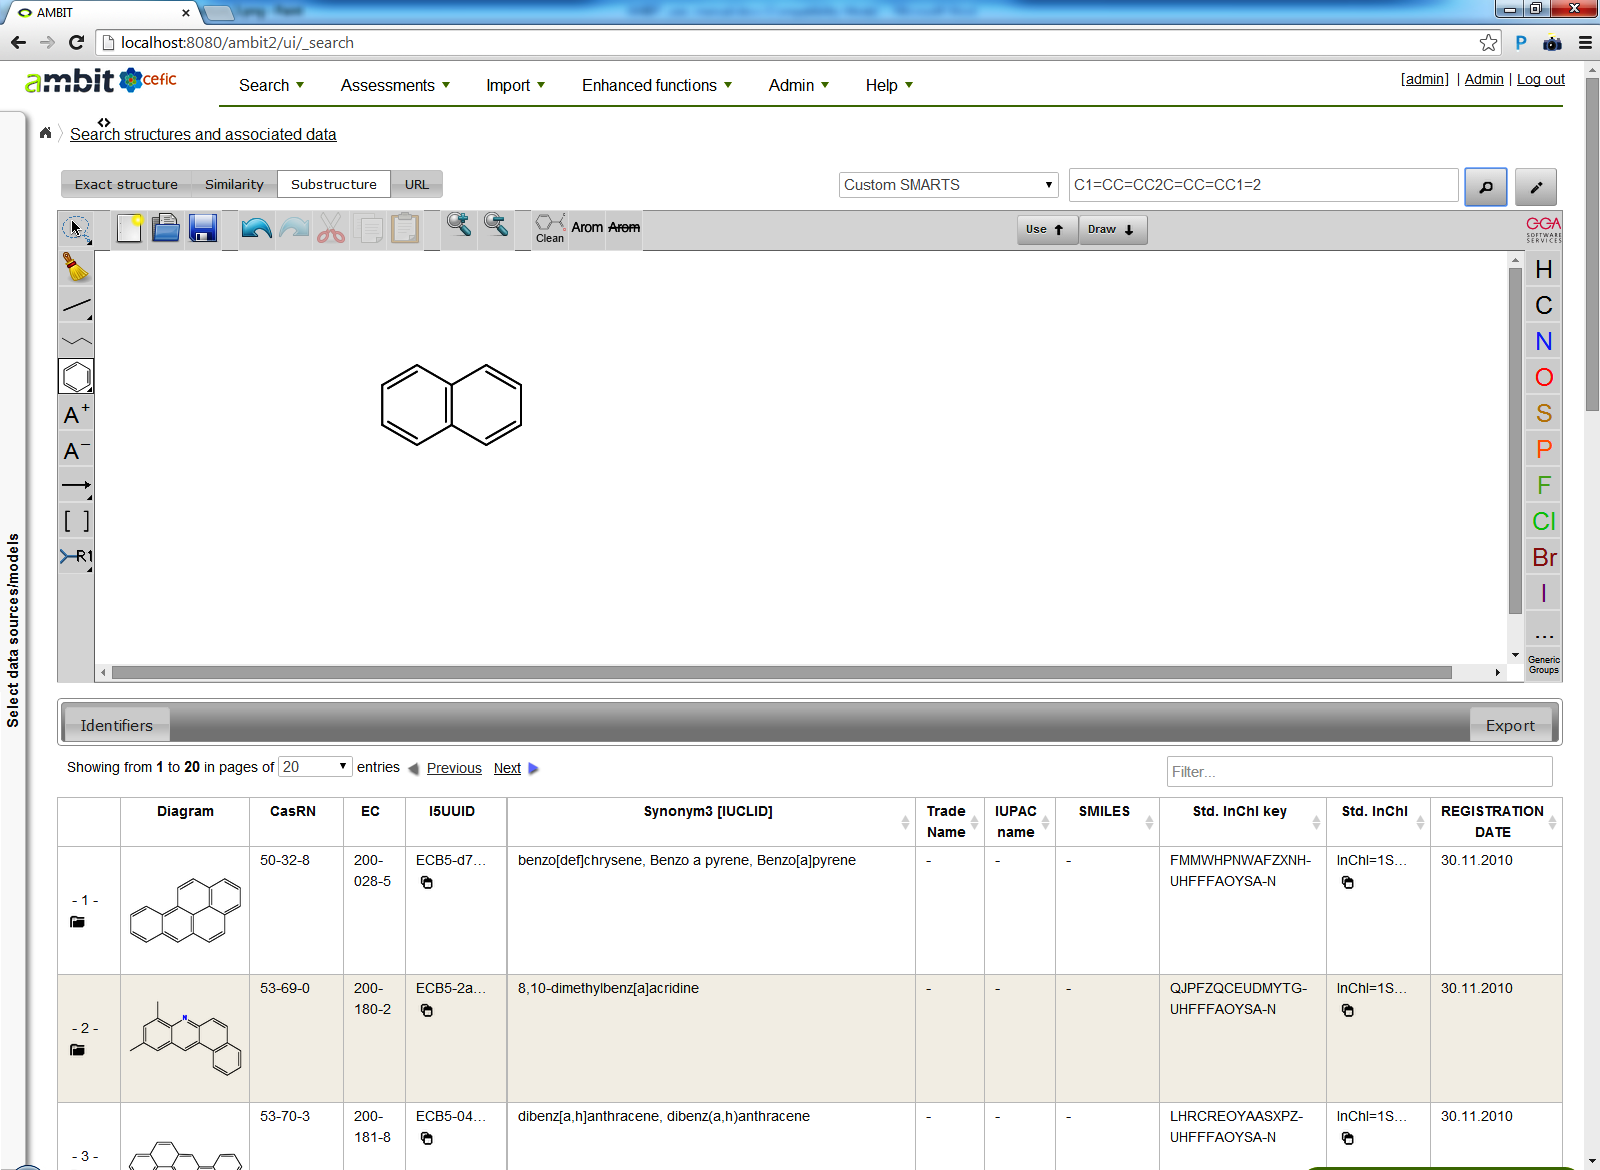This screenshot has height=1170, width=1600.
Task: Select the positive charge A+ tool
Action: click(76, 414)
